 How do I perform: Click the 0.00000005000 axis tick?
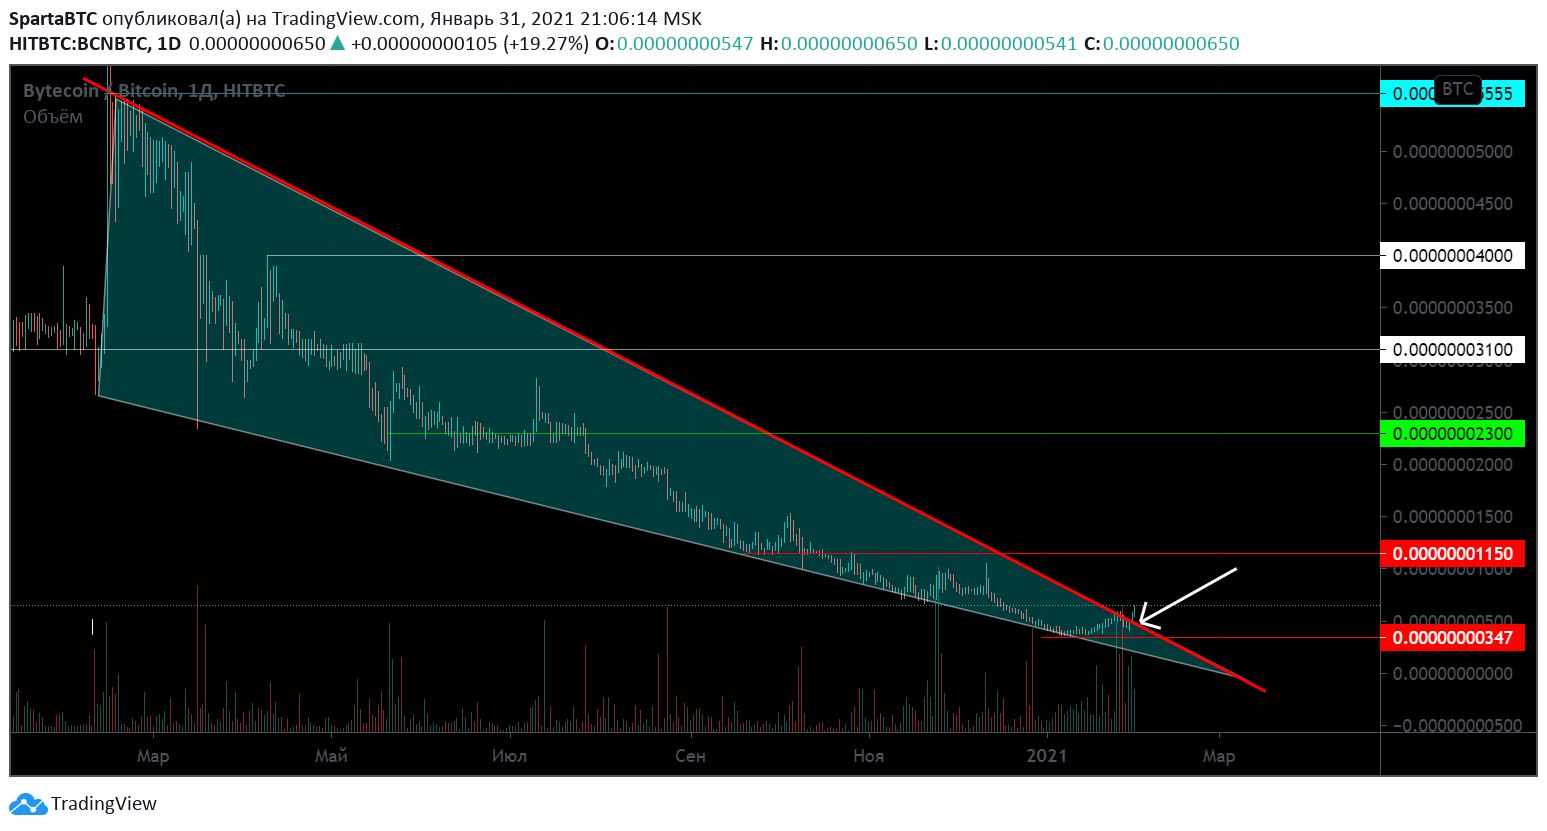coord(1453,151)
